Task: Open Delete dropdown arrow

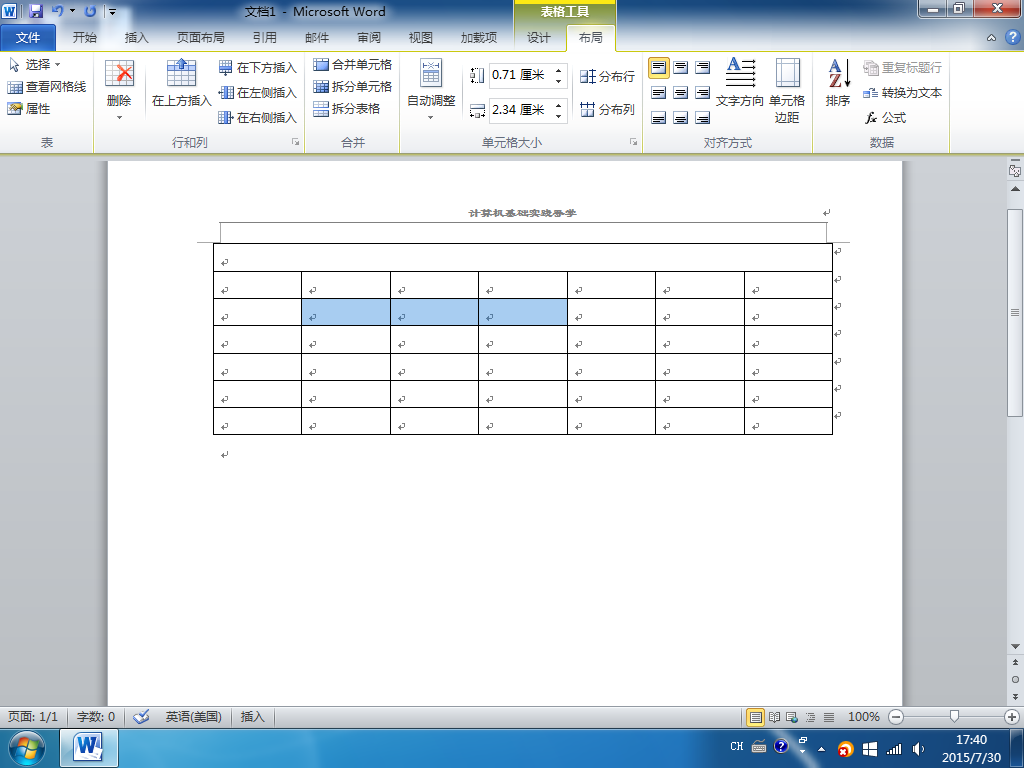Action: (x=119, y=118)
